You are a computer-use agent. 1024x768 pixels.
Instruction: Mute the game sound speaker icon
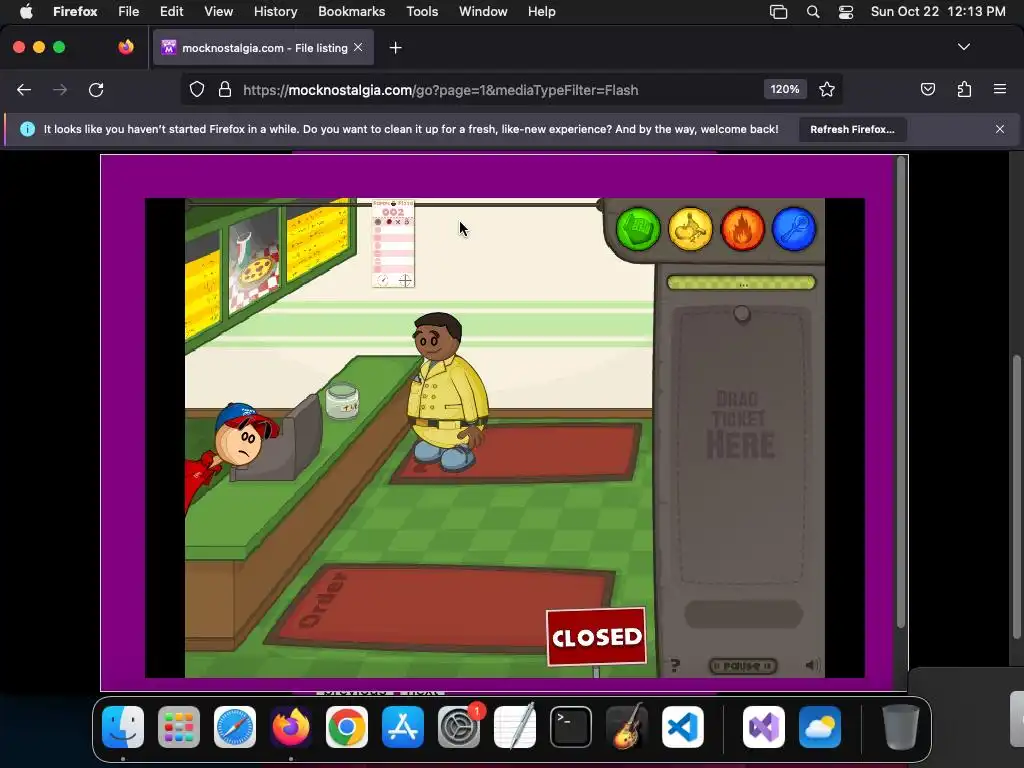click(812, 665)
